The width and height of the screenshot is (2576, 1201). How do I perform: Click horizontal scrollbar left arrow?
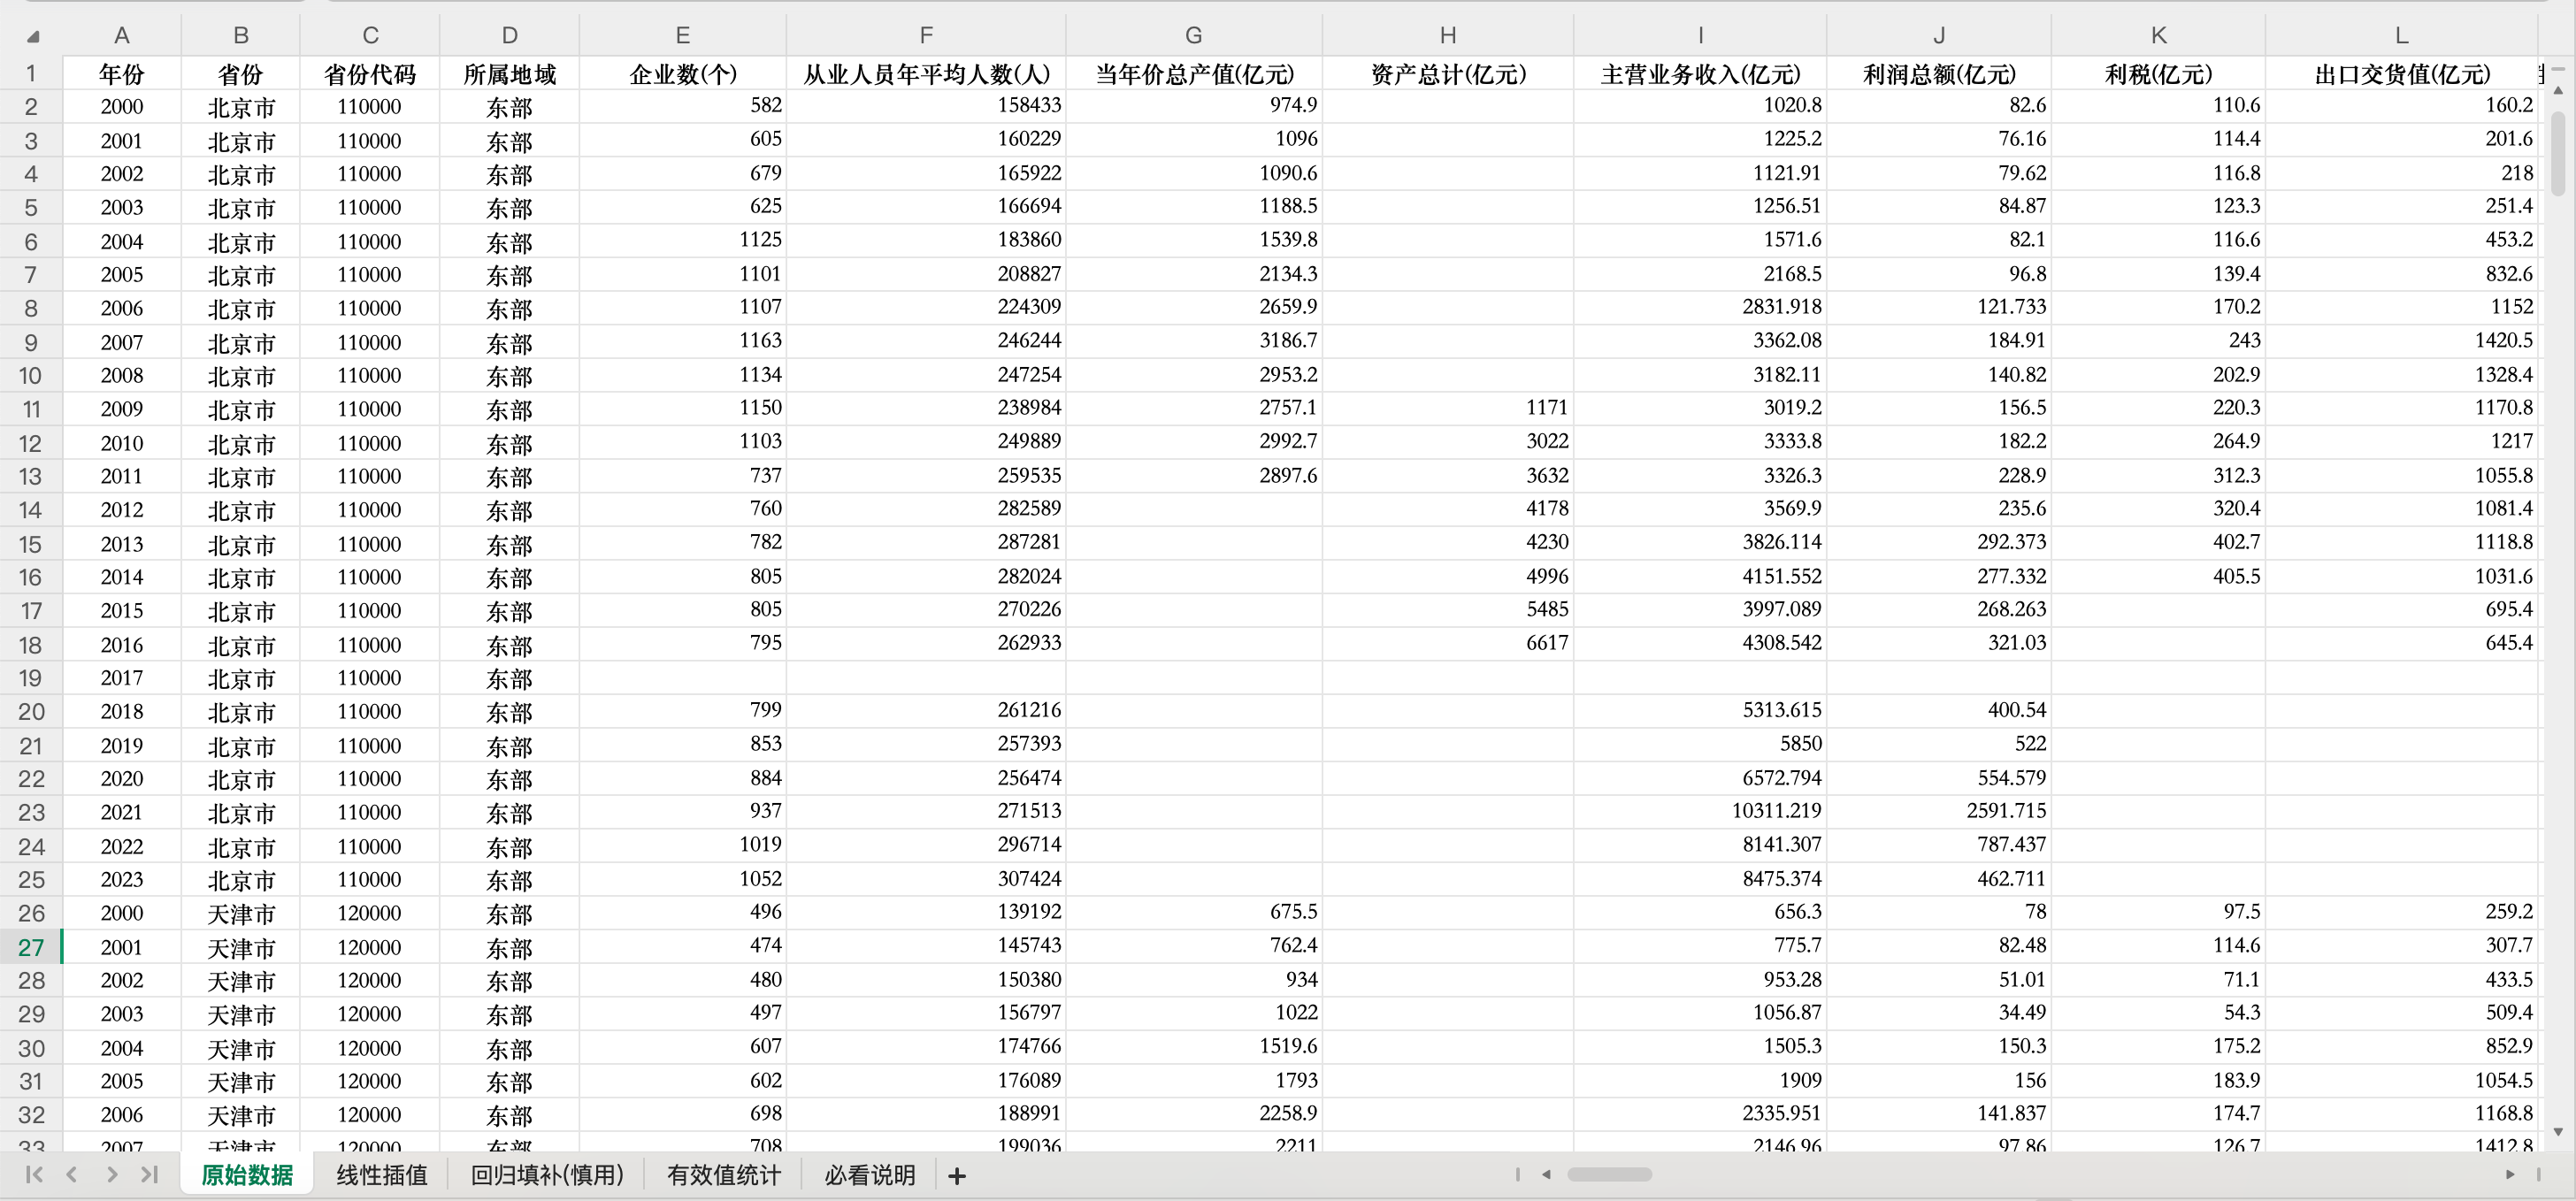[1546, 1174]
